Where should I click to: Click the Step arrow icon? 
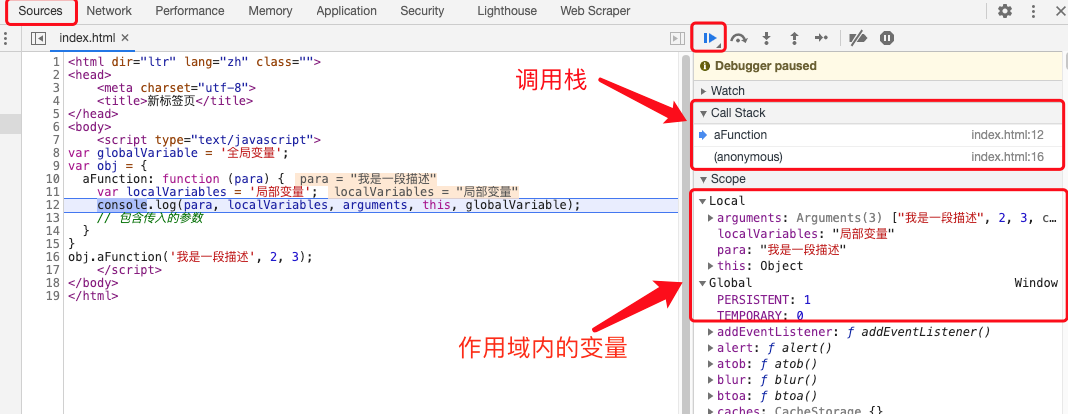click(x=821, y=38)
